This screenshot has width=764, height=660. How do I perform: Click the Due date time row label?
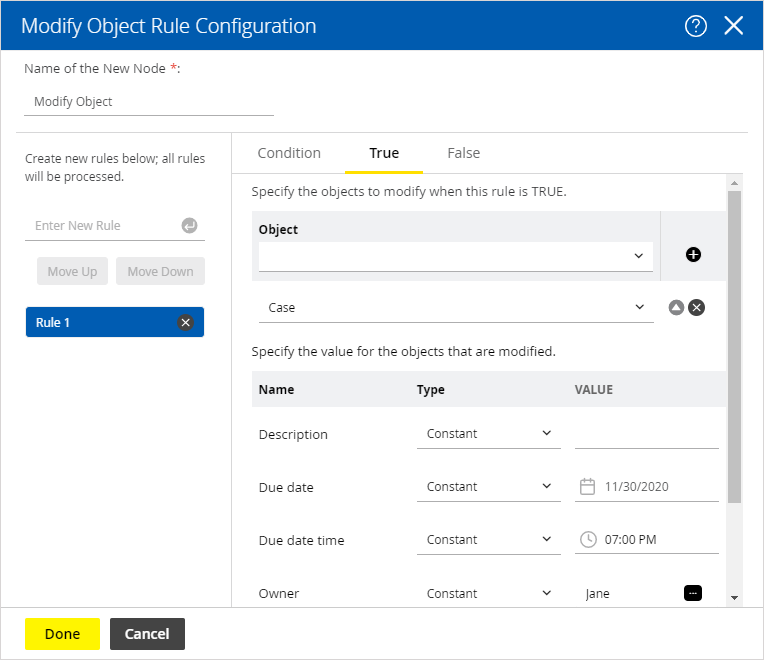pyautogui.click(x=301, y=541)
